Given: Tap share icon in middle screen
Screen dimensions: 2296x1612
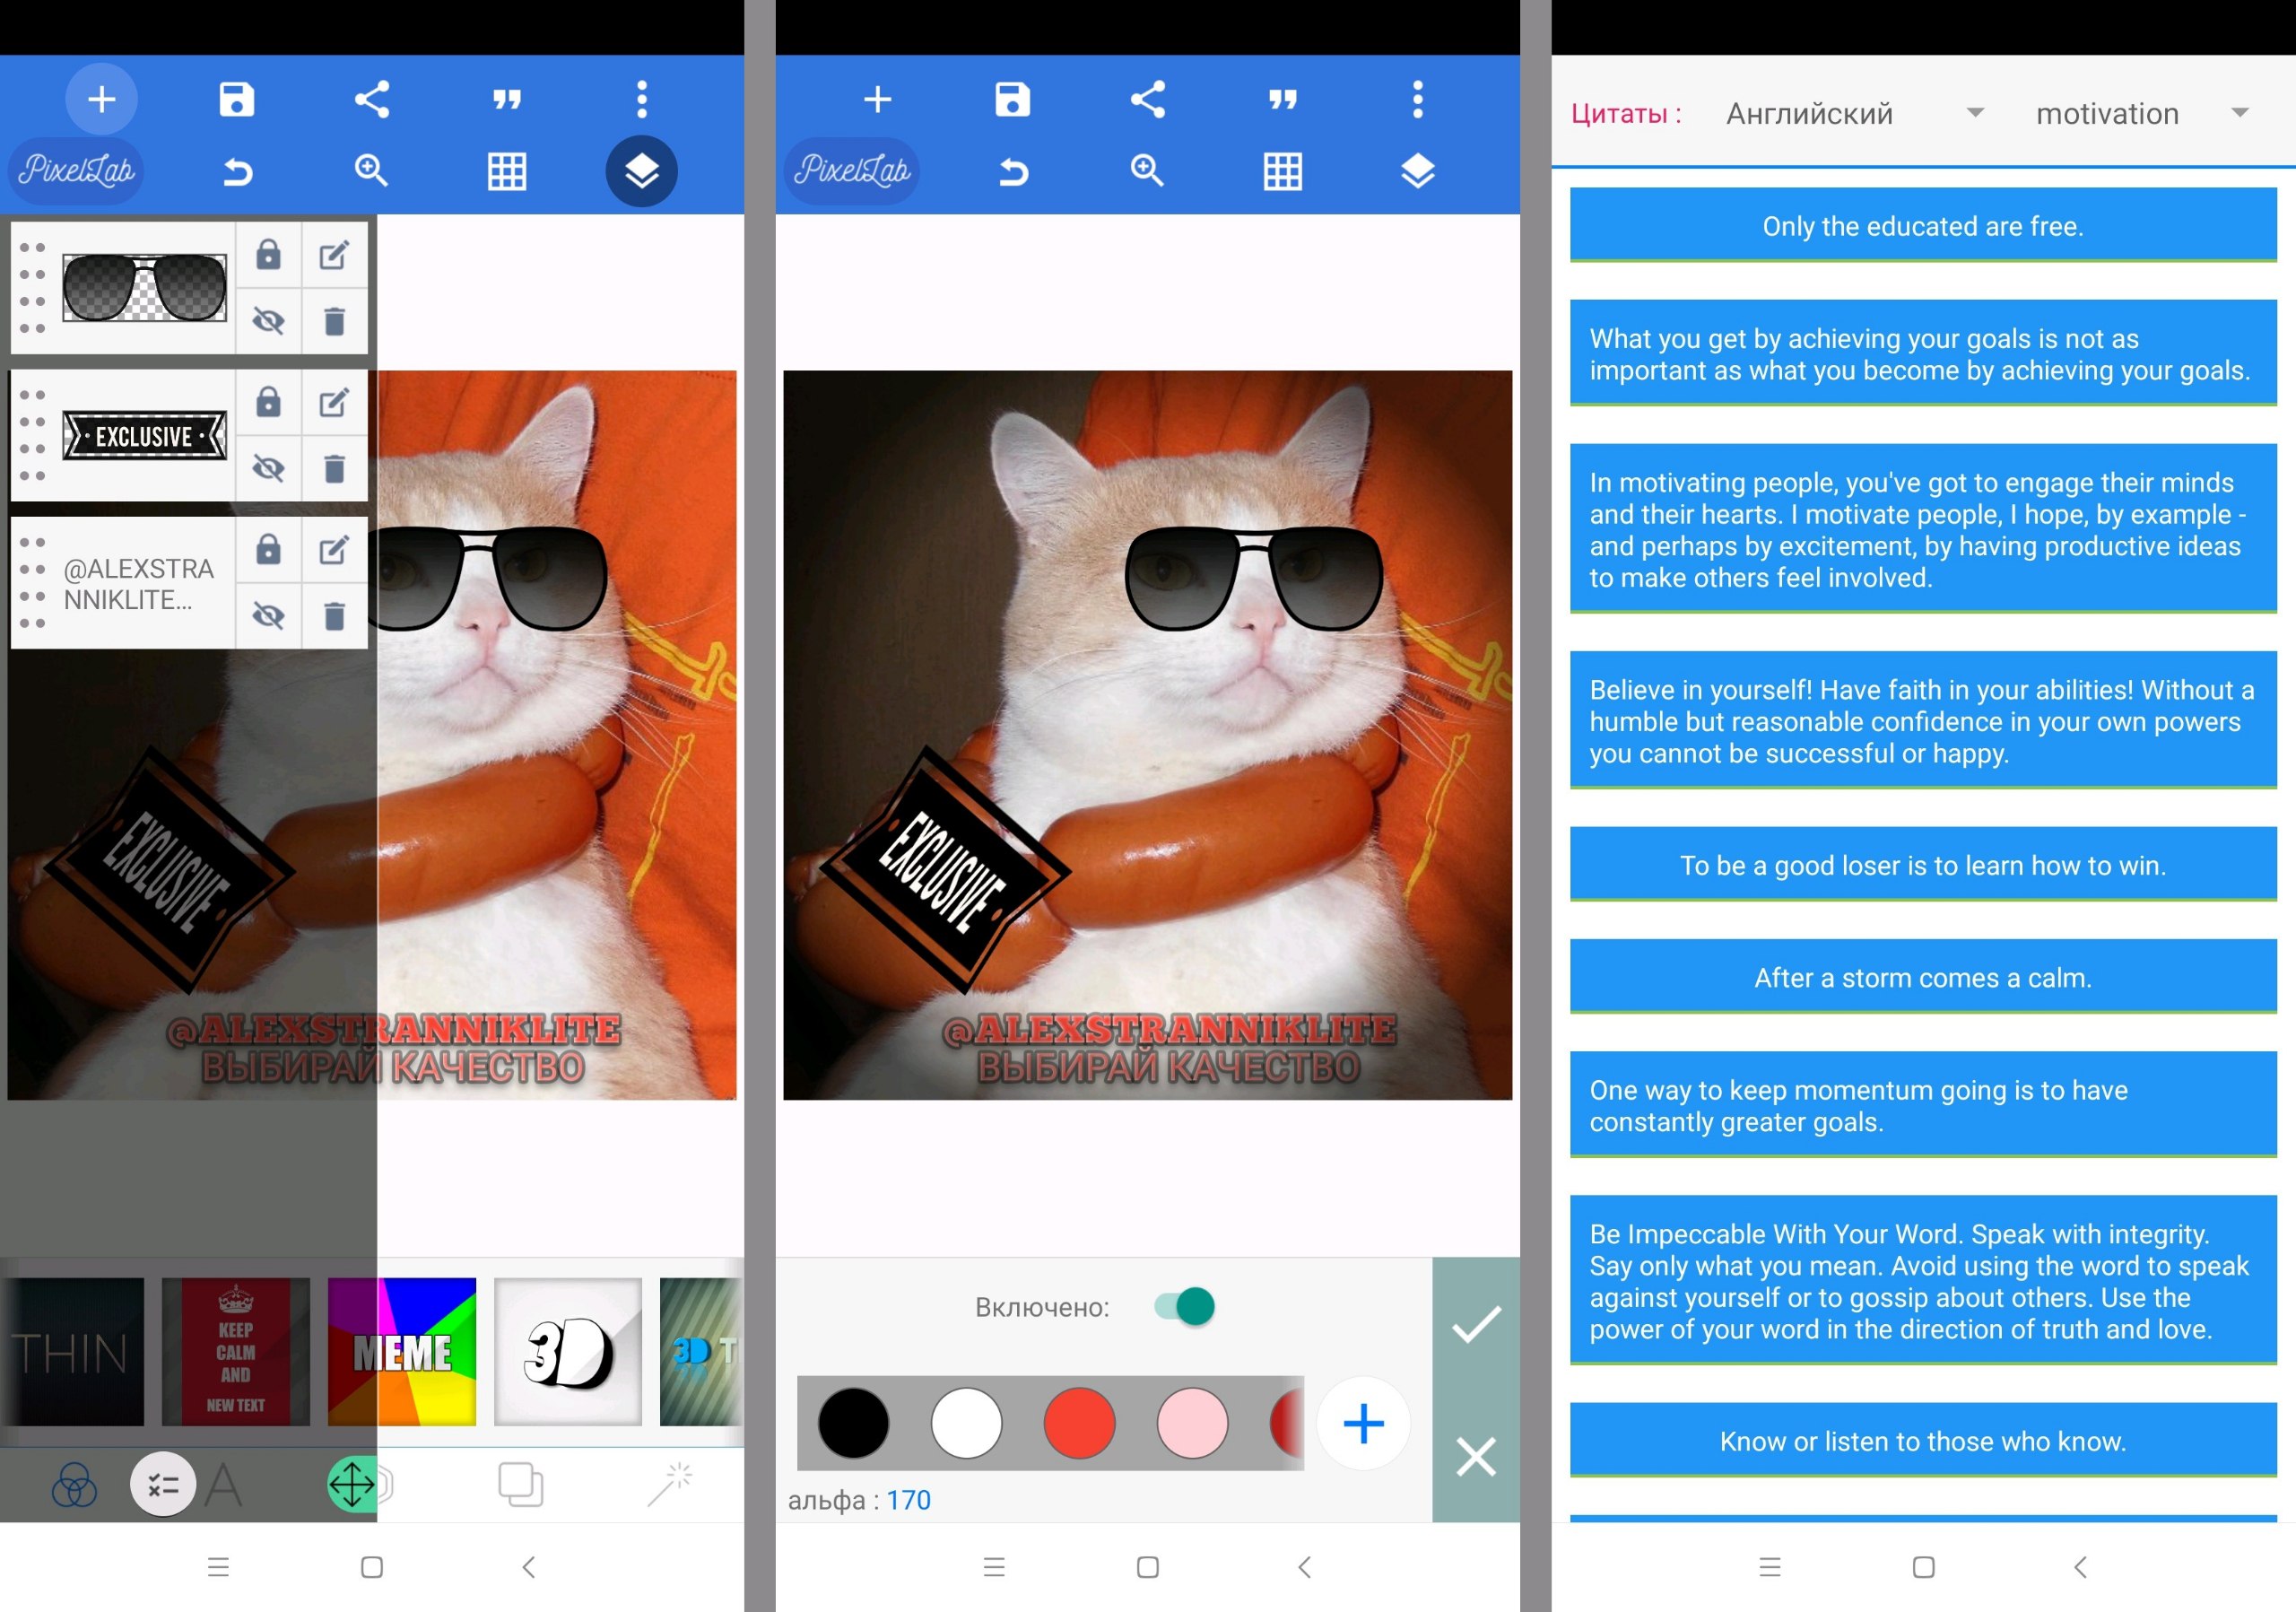Looking at the screenshot, I should 1147,99.
